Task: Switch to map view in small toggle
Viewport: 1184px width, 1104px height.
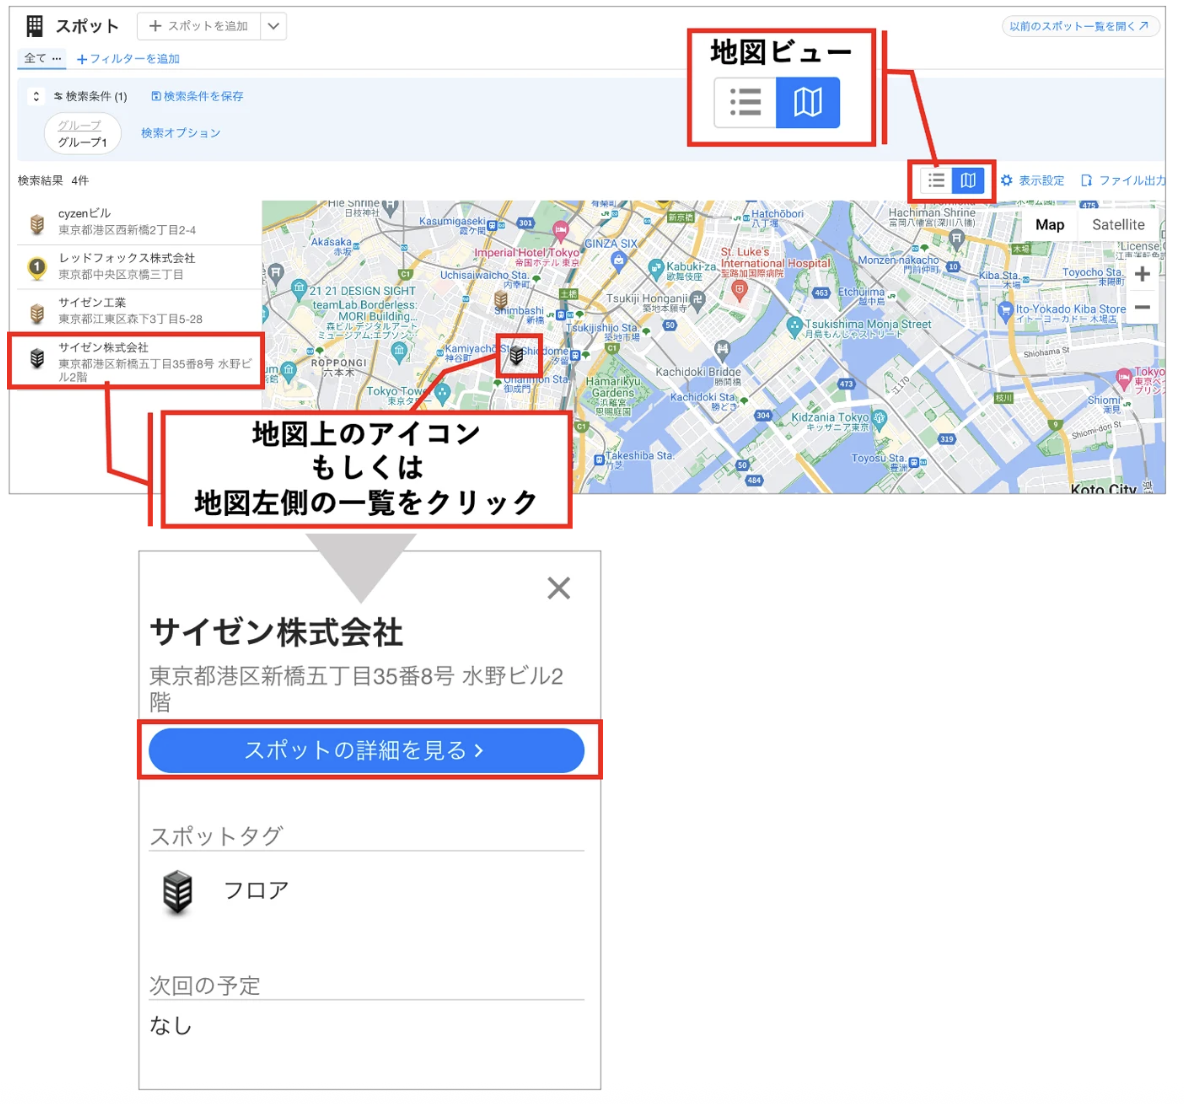Action: pos(968,180)
